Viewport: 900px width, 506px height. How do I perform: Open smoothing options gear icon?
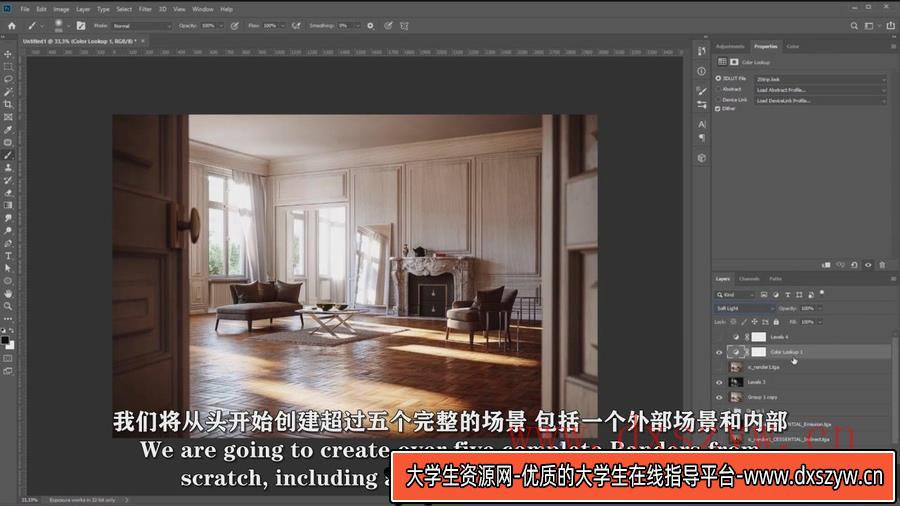[371, 26]
